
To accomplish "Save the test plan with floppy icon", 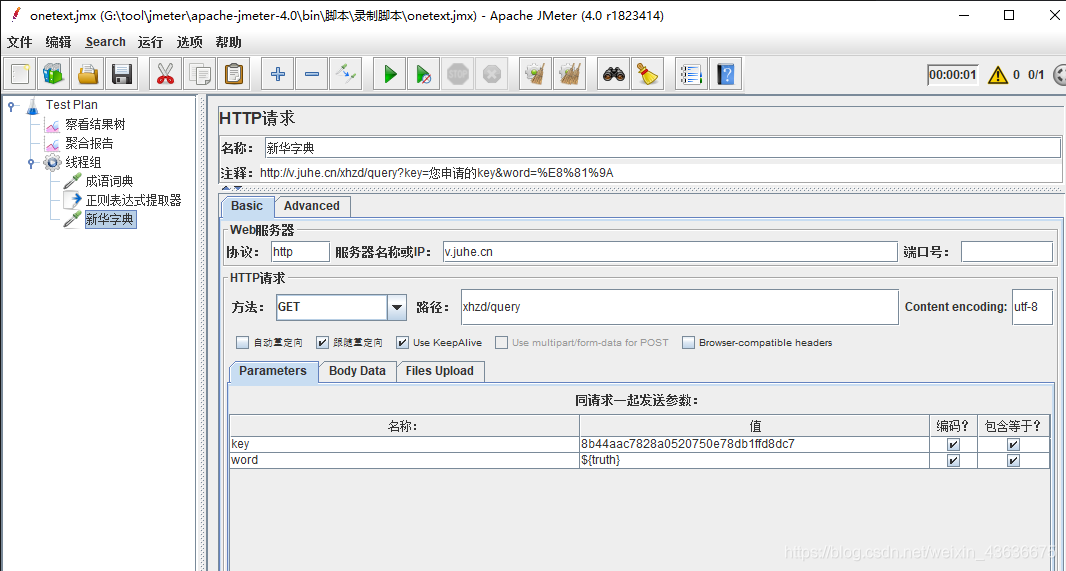I will coord(122,73).
